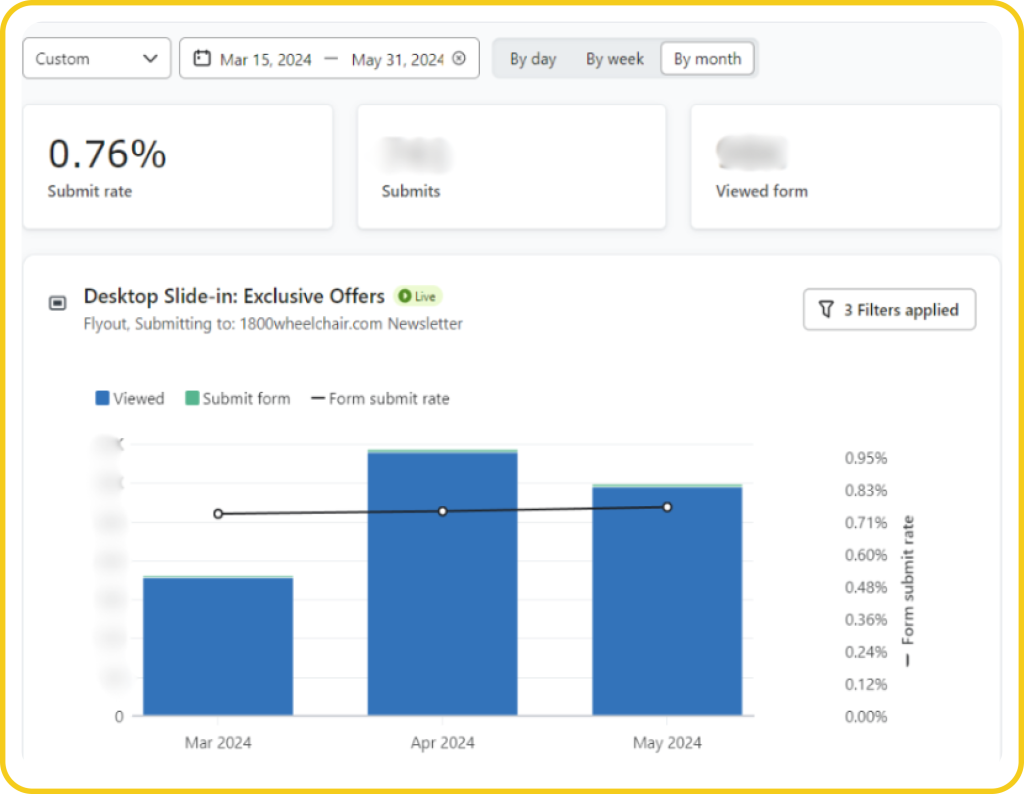Toggle the Viewed series in chart legend
The image size is (1024, 794).
[129, 399]
